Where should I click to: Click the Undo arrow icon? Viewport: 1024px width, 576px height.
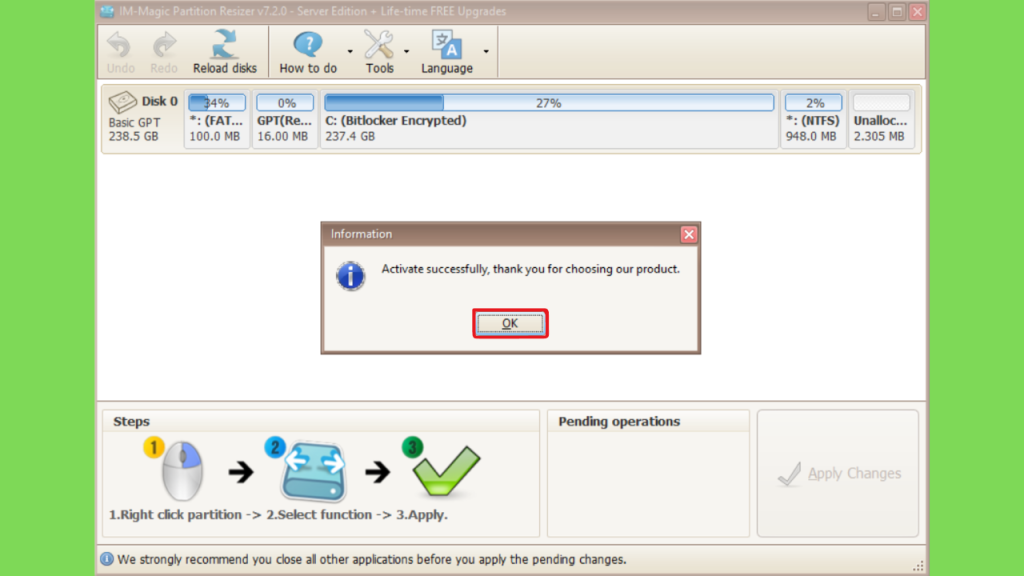pyautogui.click(x=120, y=46)
